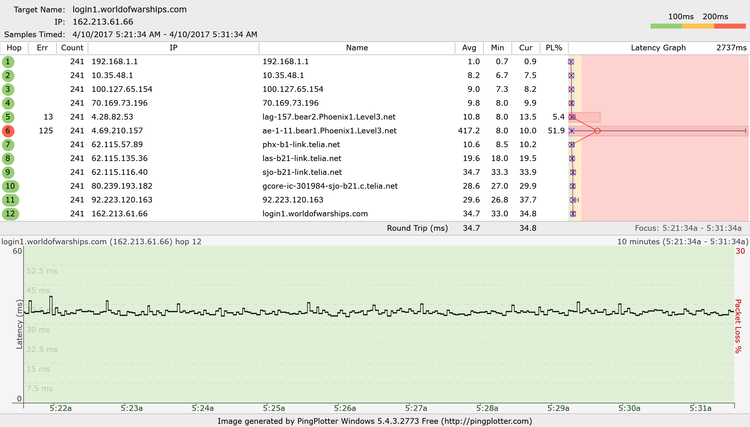The image size is (750, 427).
Task: Click the Packet Loss % axis label
Action: [739, 326]
